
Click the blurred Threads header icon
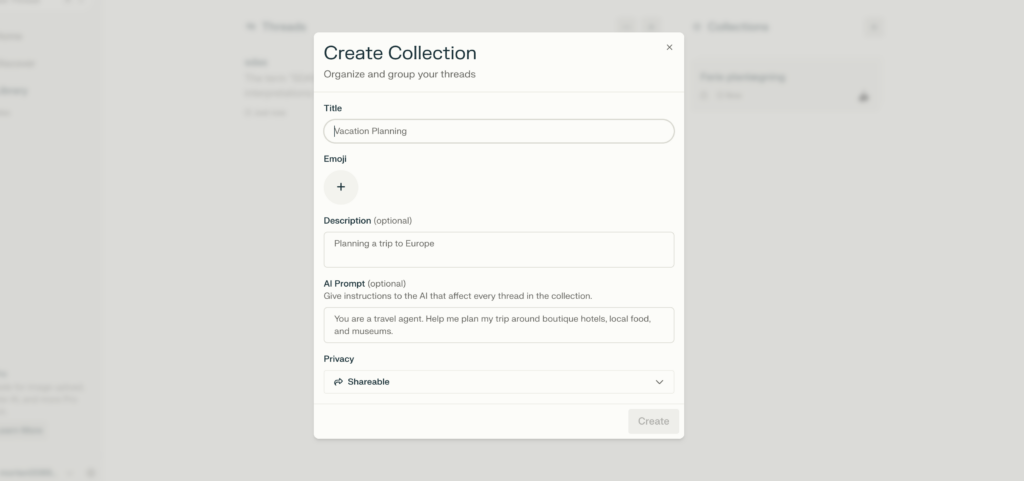[251, 27]
